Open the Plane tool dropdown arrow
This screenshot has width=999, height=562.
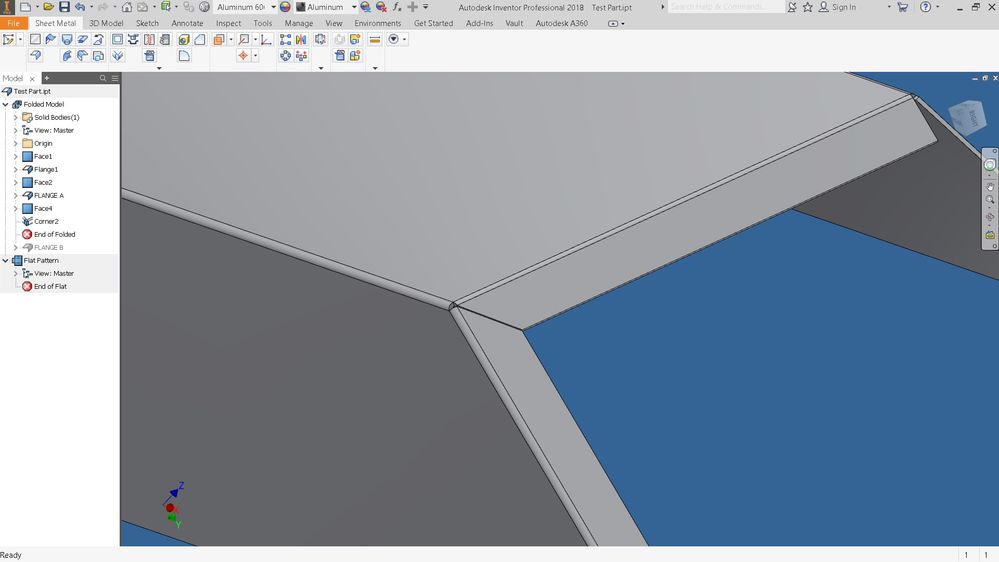[231, 40]
